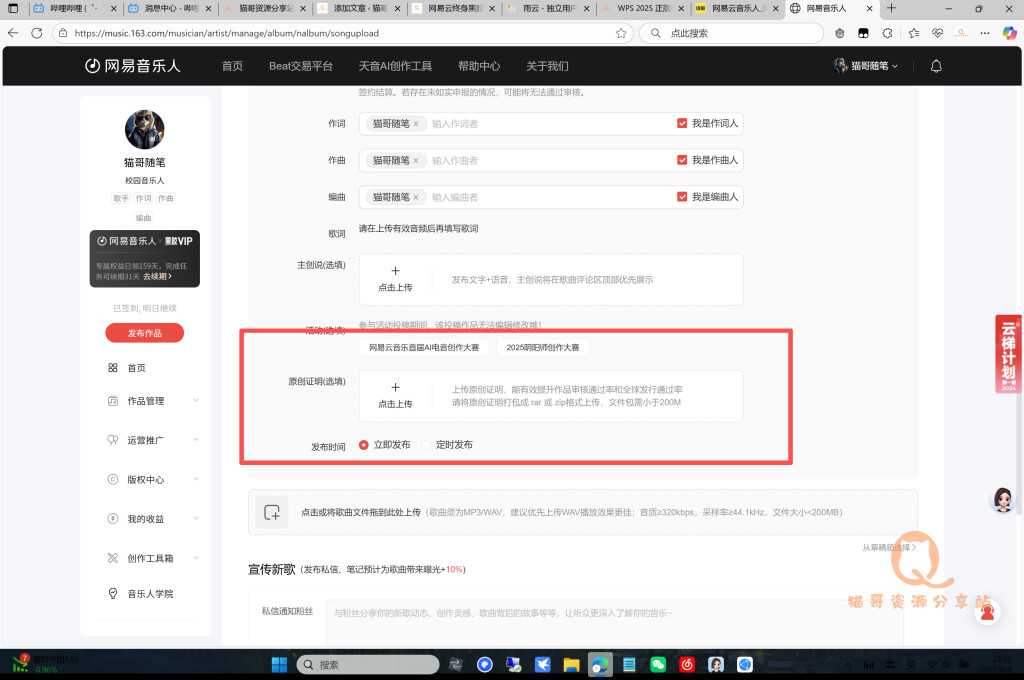Open the browser extensions puzzle icon
Image resolution: width=1024 pixels, height=680 pixels.
[x=887, y=33]
